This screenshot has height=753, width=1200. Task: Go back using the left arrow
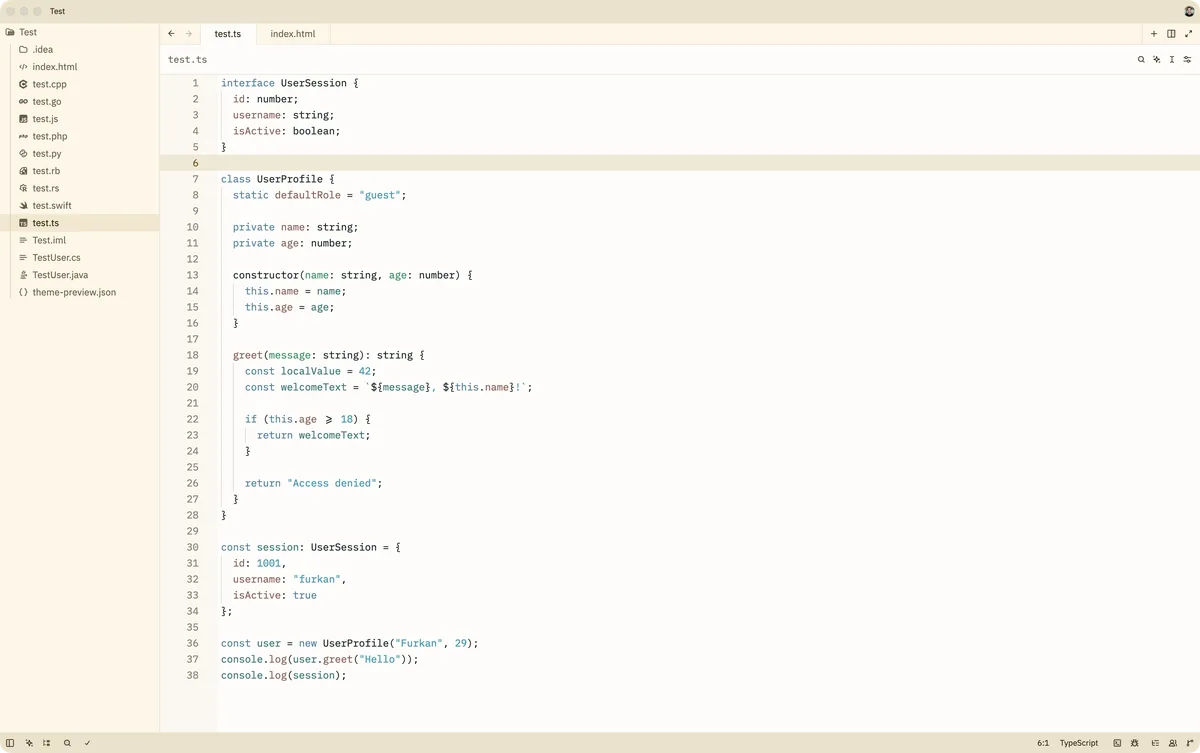171,33
